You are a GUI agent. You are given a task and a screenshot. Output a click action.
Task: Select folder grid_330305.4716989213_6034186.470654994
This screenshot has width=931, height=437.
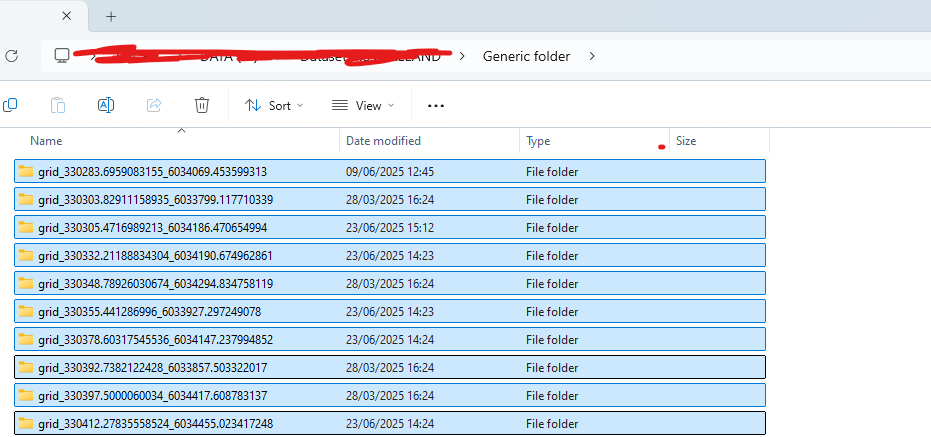pyautogui.click(x=390, y=227)
